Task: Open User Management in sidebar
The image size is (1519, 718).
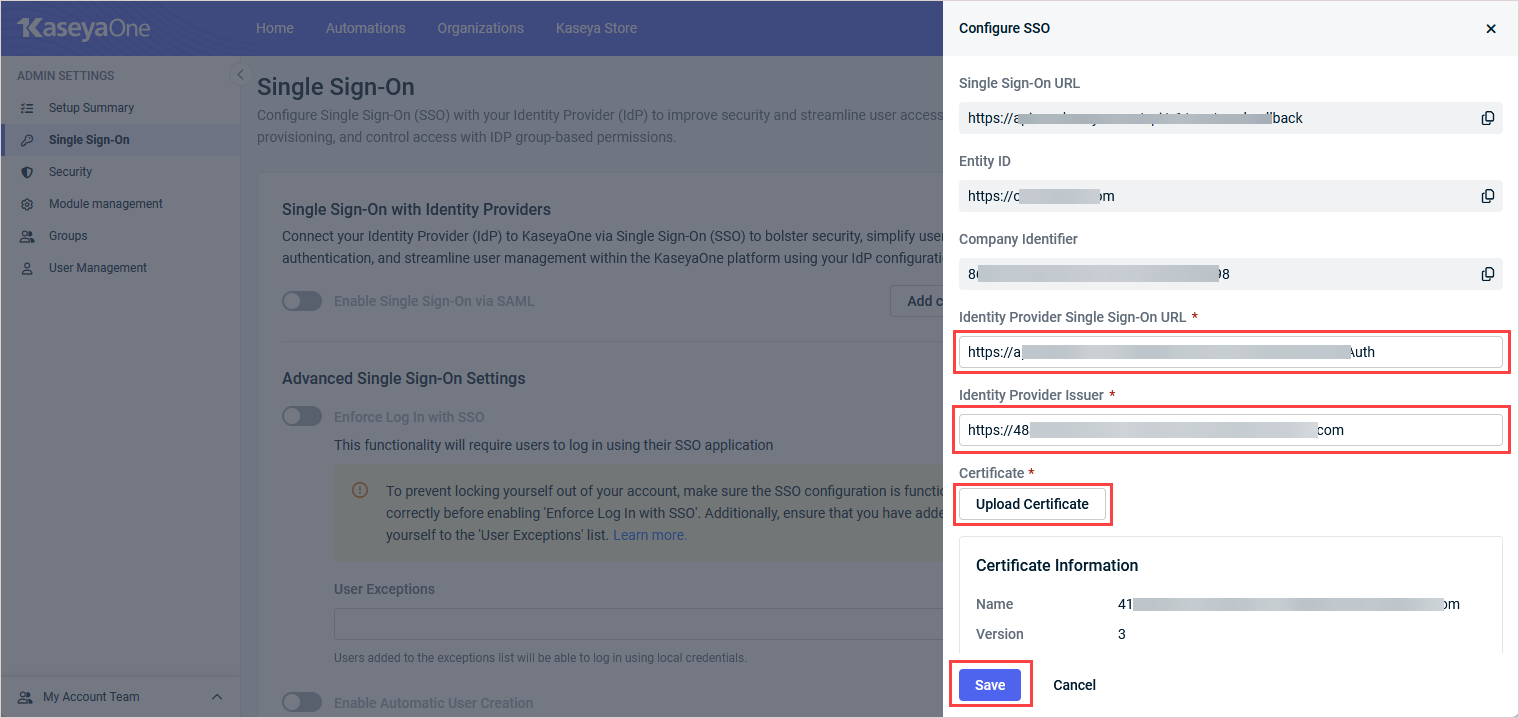Action: (97, 268)
